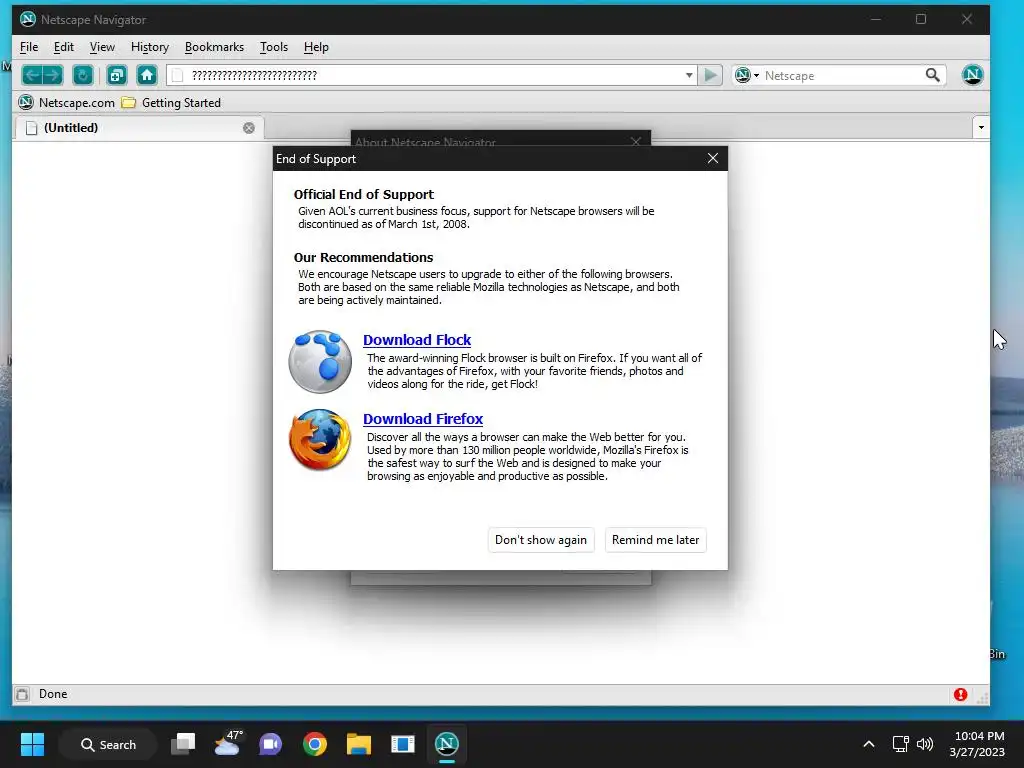Image resolution: width=1024 pixels, height=768 pixels.
Task: Open the View menu
Action: [x=102, y=47]
